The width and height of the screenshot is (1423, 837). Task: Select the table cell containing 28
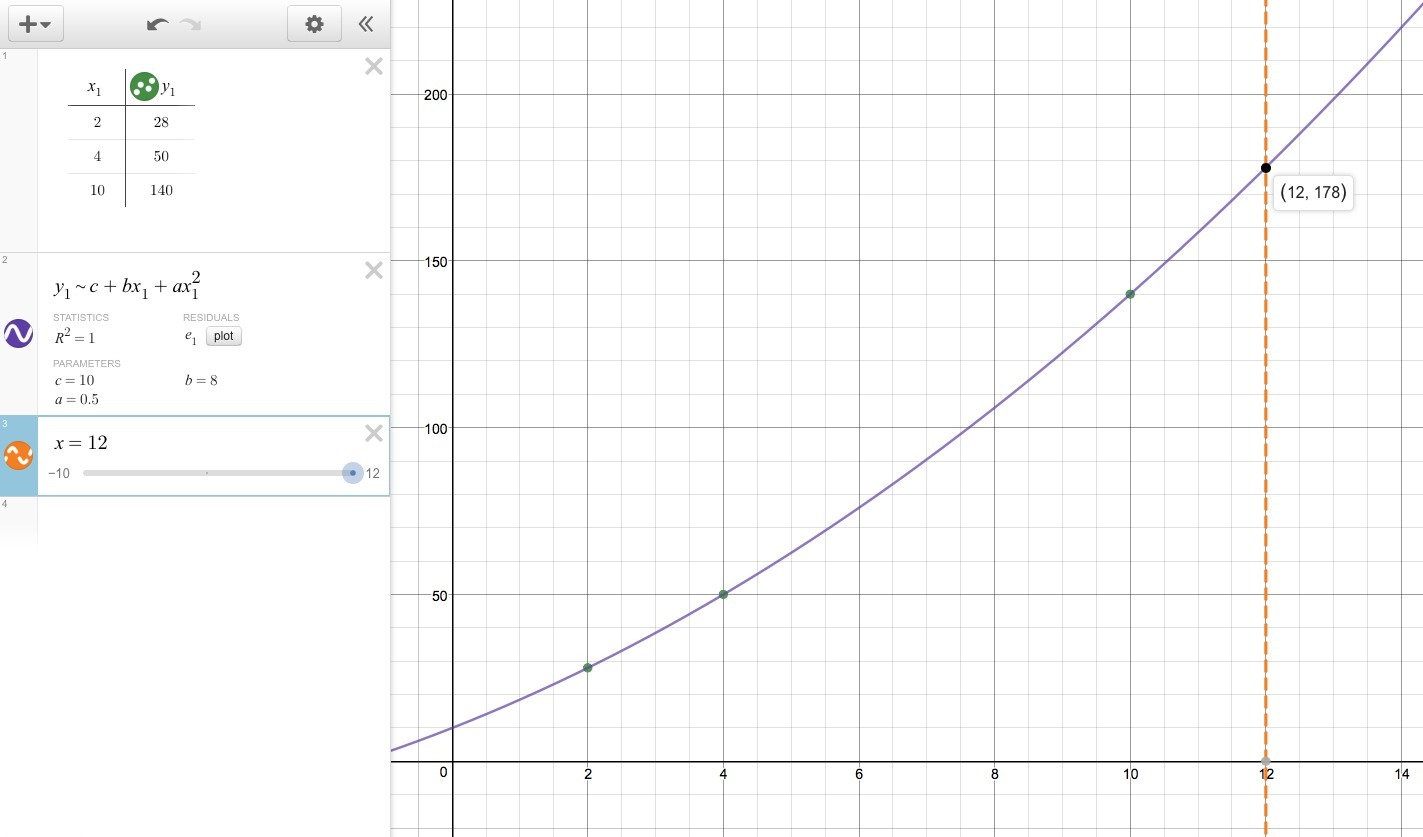[x=161, y=122]
